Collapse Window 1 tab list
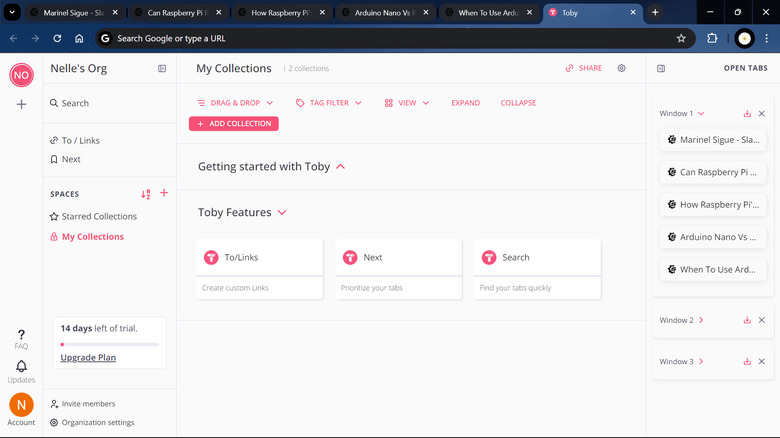780x438 pixels. point(701,114)
